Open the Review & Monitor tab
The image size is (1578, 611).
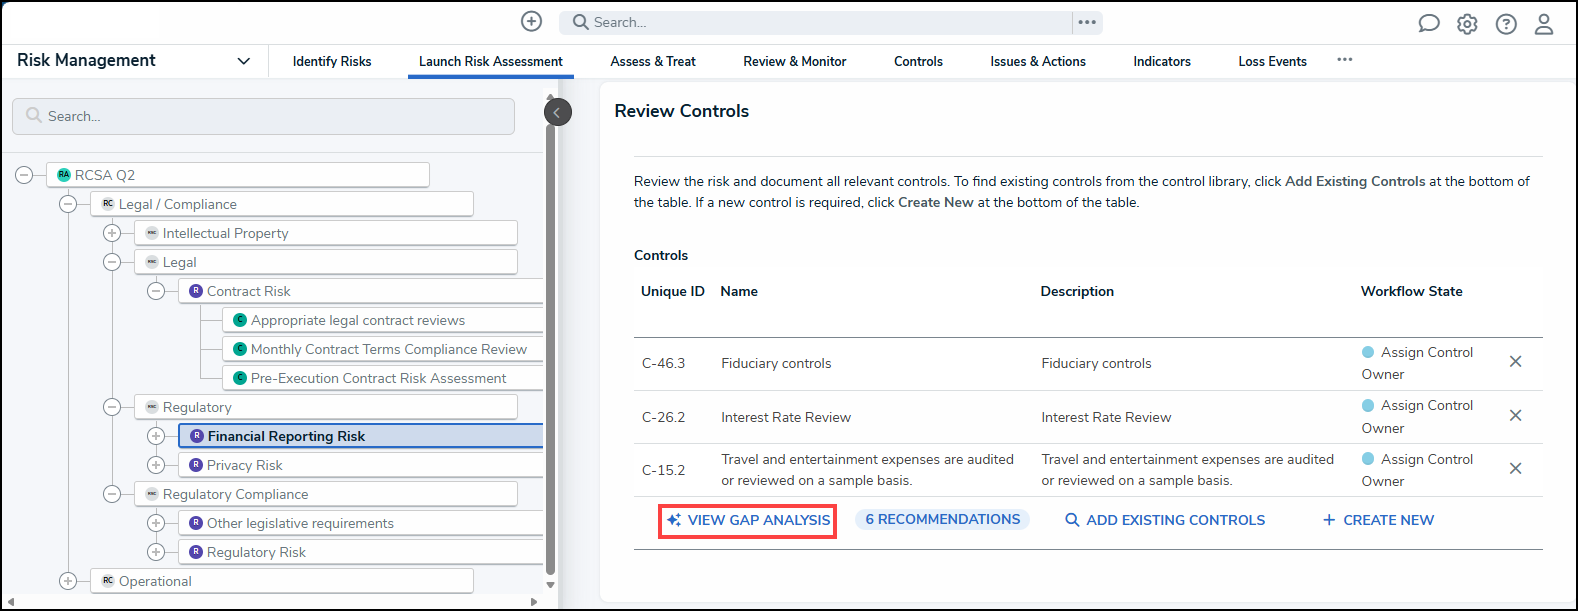tap(795, 61)
